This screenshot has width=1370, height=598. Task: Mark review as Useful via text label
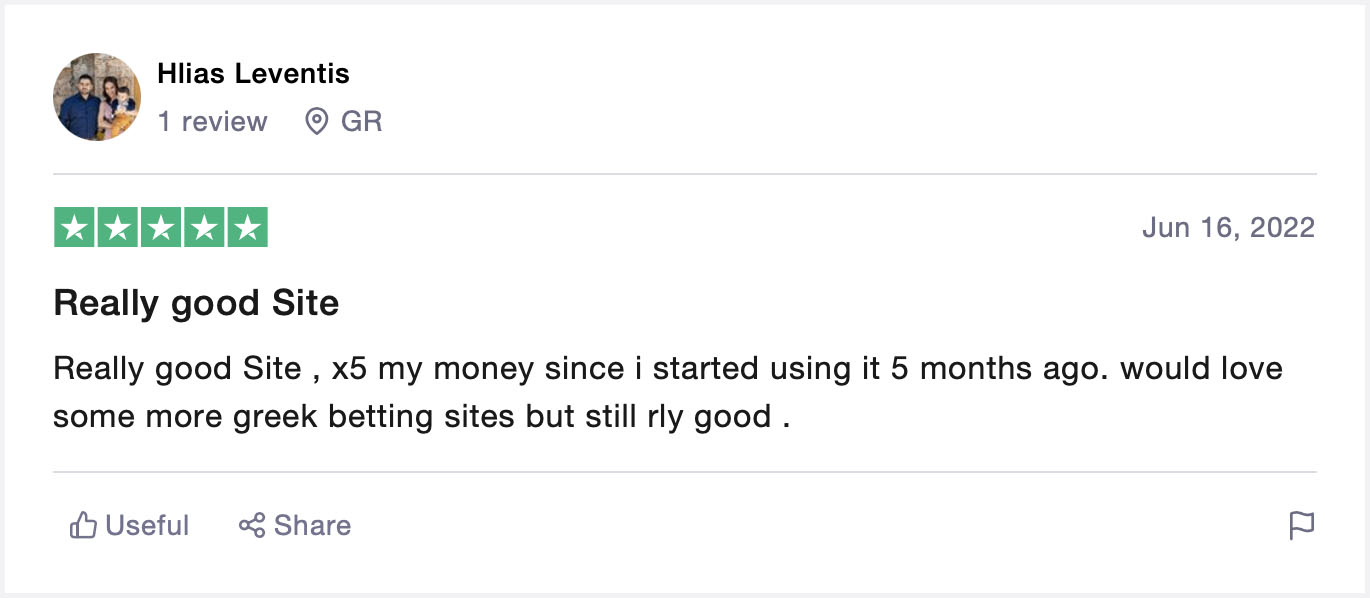tap(147, 525)
